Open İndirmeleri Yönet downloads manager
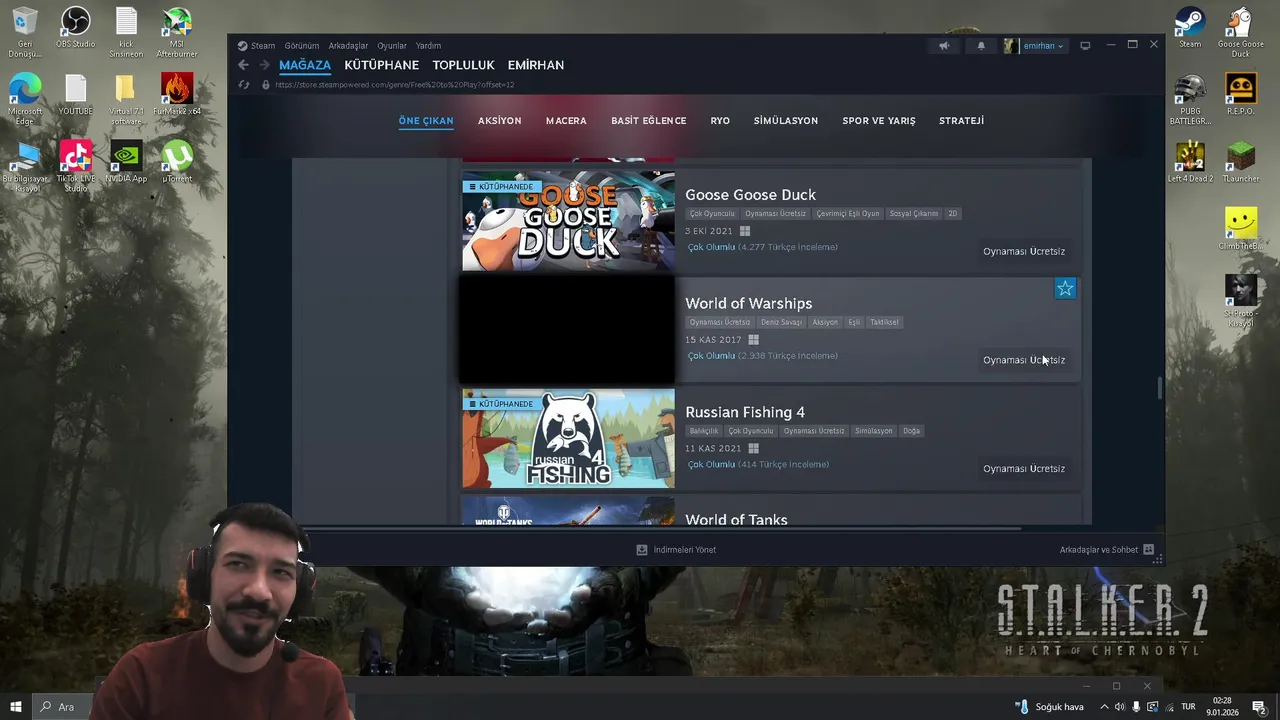 676,549
